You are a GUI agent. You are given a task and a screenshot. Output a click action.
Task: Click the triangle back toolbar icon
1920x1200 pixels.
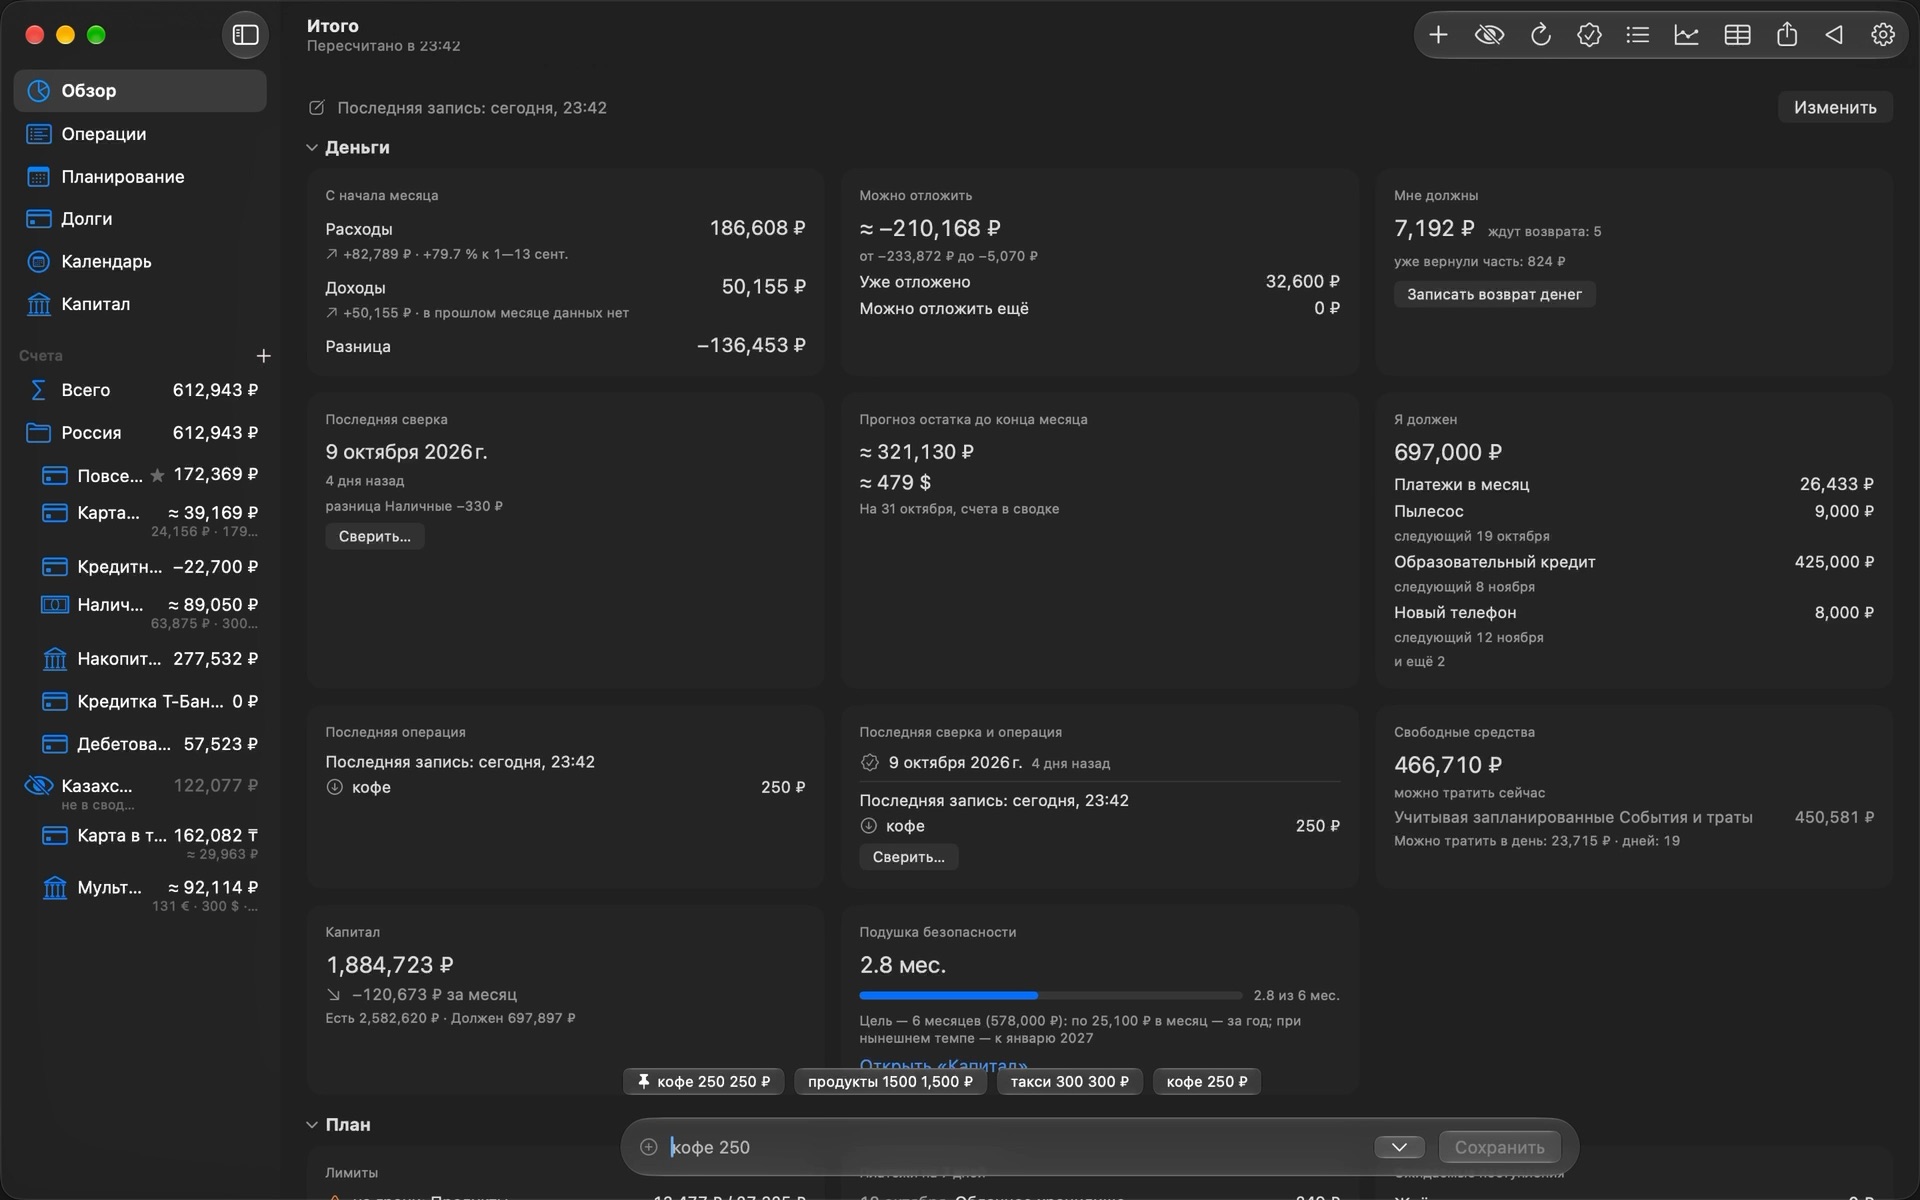tap(1834, 35)
